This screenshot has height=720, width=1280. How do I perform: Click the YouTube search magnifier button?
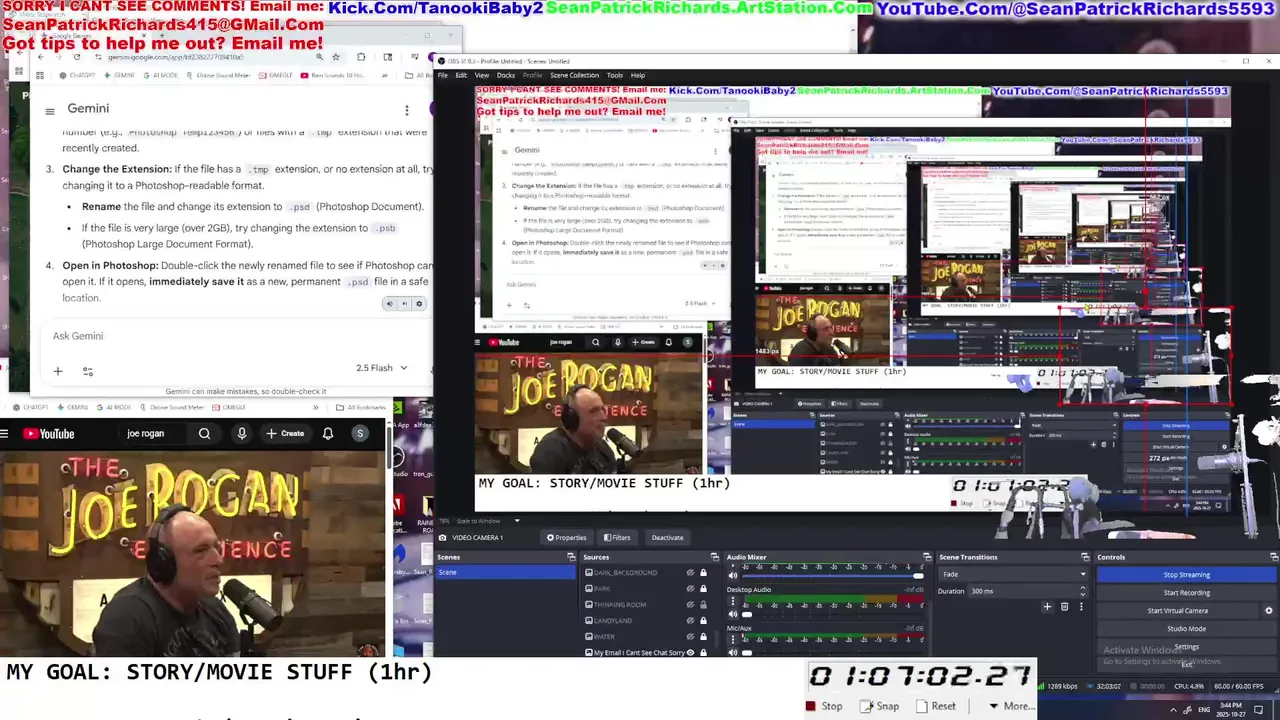pyautogui.click(x=204, y=434)
